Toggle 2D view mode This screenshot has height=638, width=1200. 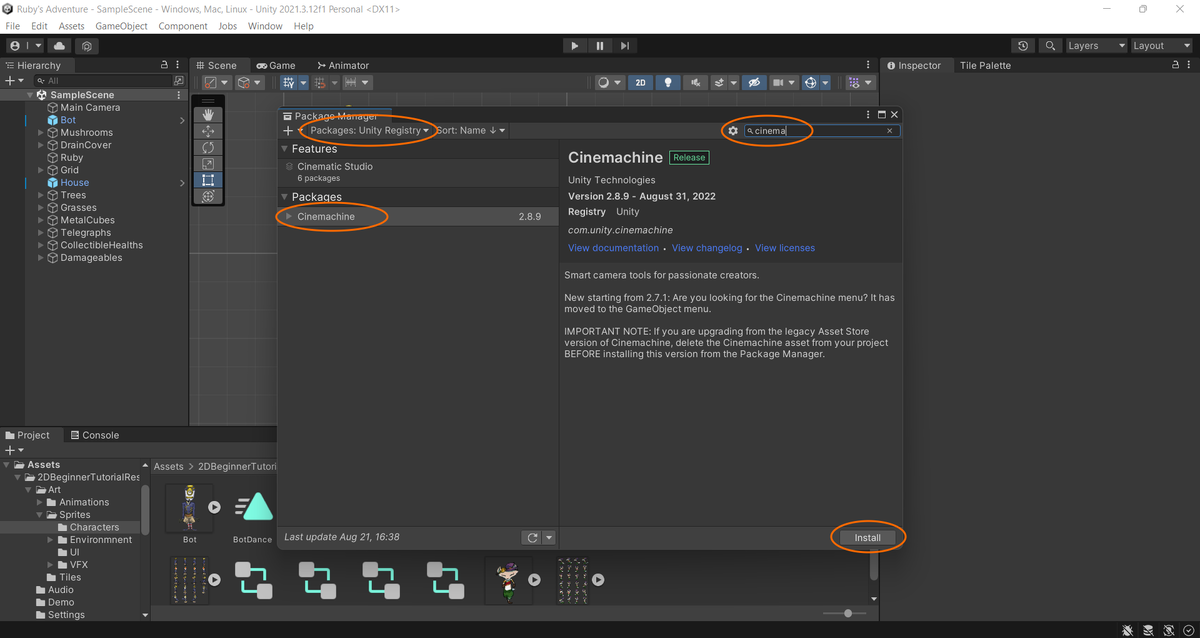coord(640,83)
